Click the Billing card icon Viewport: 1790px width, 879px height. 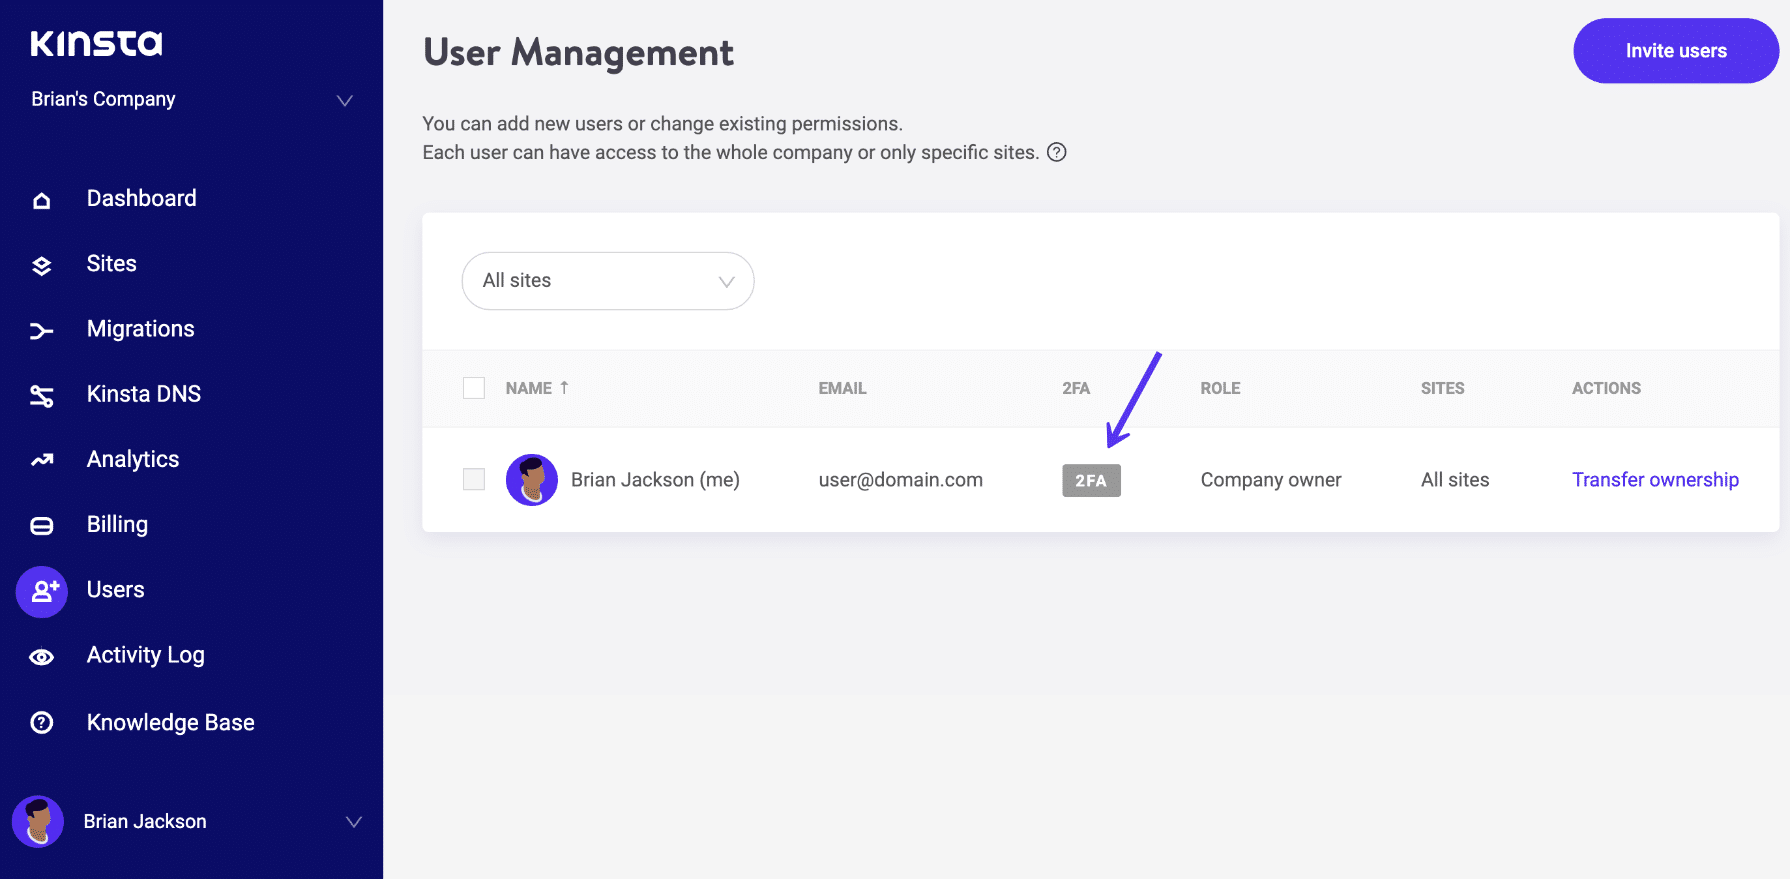(x=41, y=526)
